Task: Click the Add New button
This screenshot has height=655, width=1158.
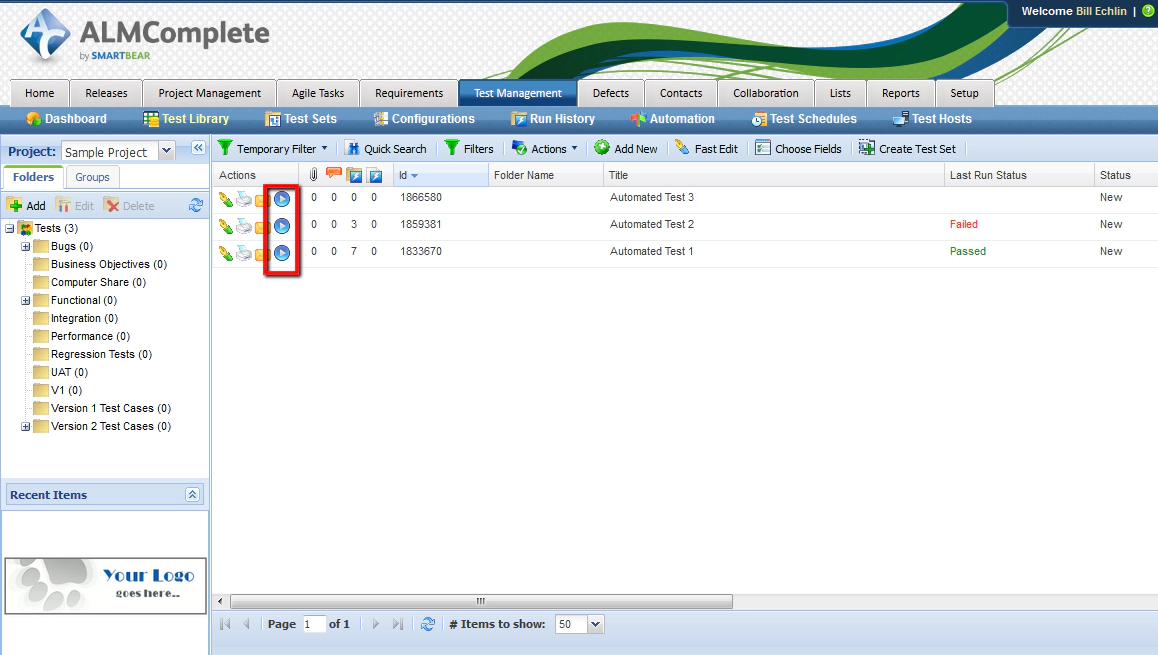Action: pyautogui.click(x=627, y=148)
